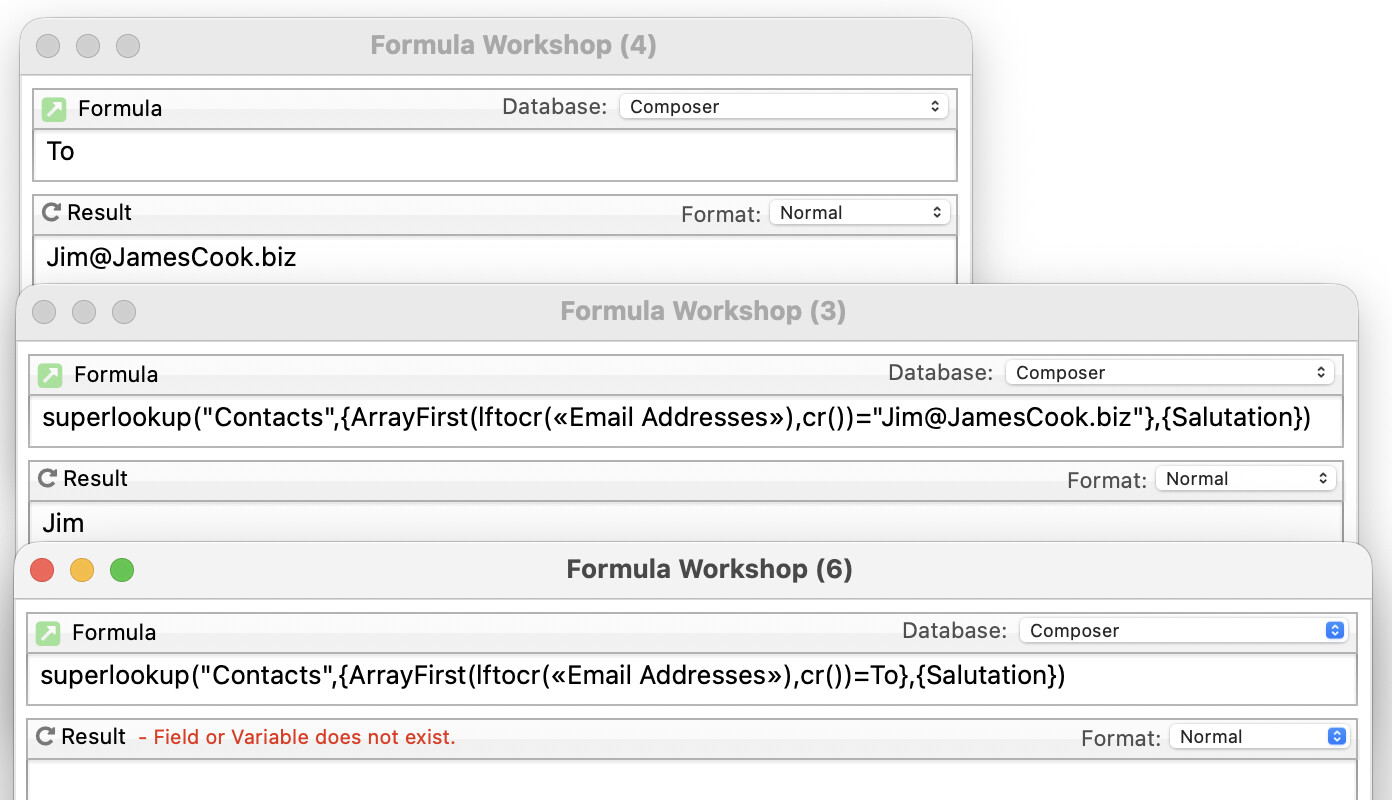Expand the Format Normal menu in Formula Workshop (6)

(1258, 737)
